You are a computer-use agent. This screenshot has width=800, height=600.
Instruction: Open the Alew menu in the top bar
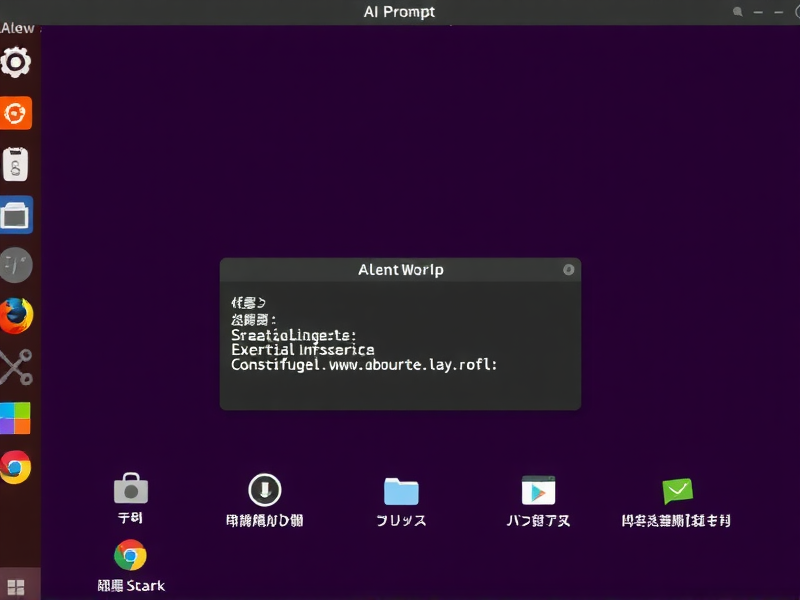coord(16,27)
